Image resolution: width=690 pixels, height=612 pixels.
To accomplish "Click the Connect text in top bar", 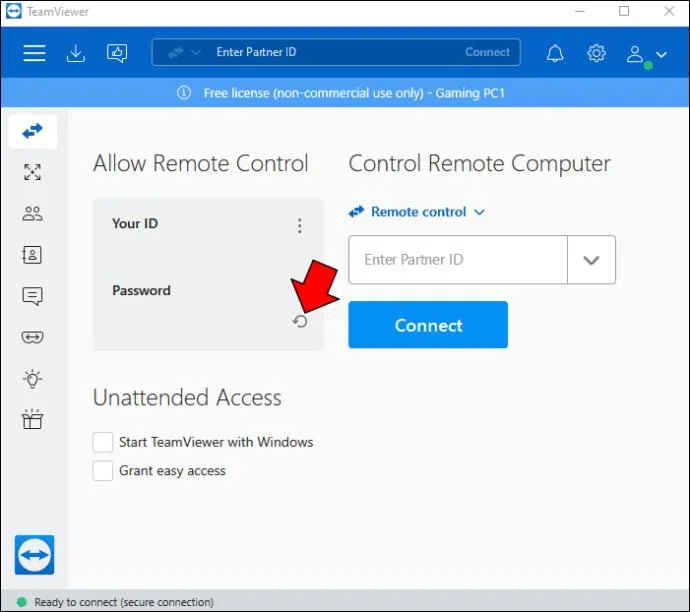I will click(487, 52).
